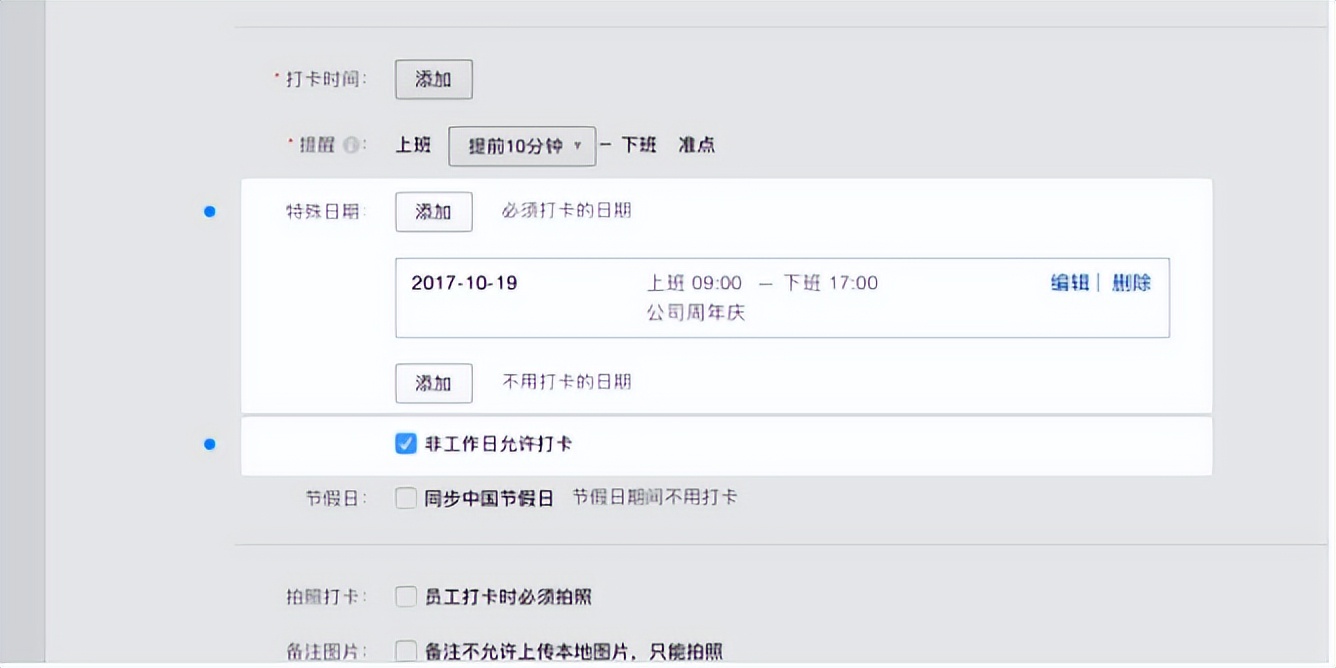Enable 同步中国节假日 checkbox
The height and width of the screenshot is (668, 1336).
coord(404,496)
